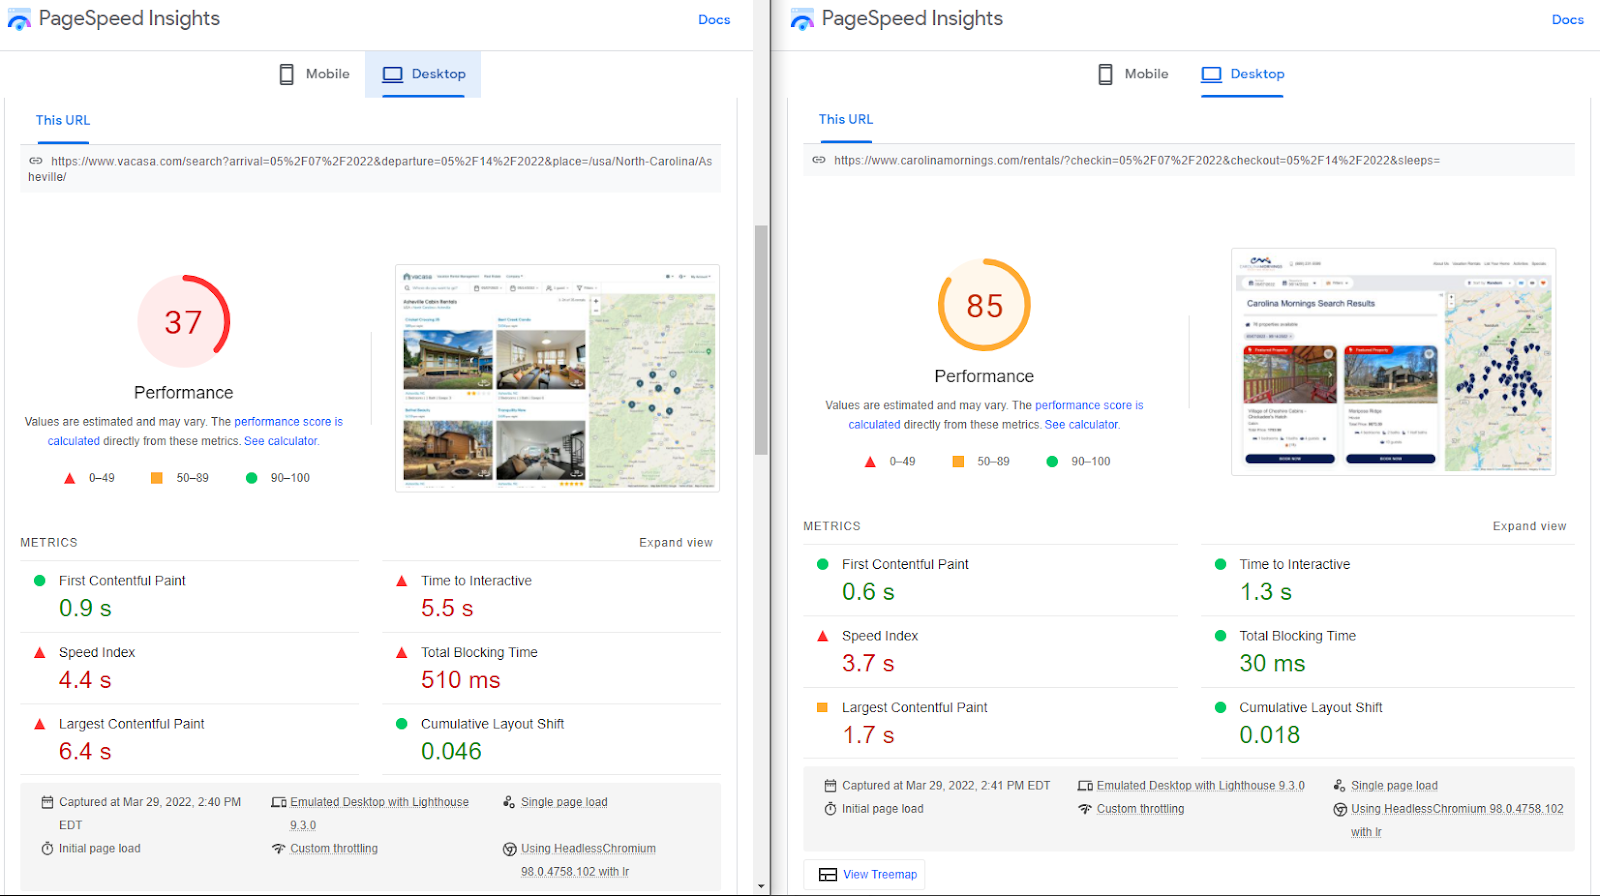Click the link icon beside vacasa URL
The image size is (1600, 896).
coord(36,161)
